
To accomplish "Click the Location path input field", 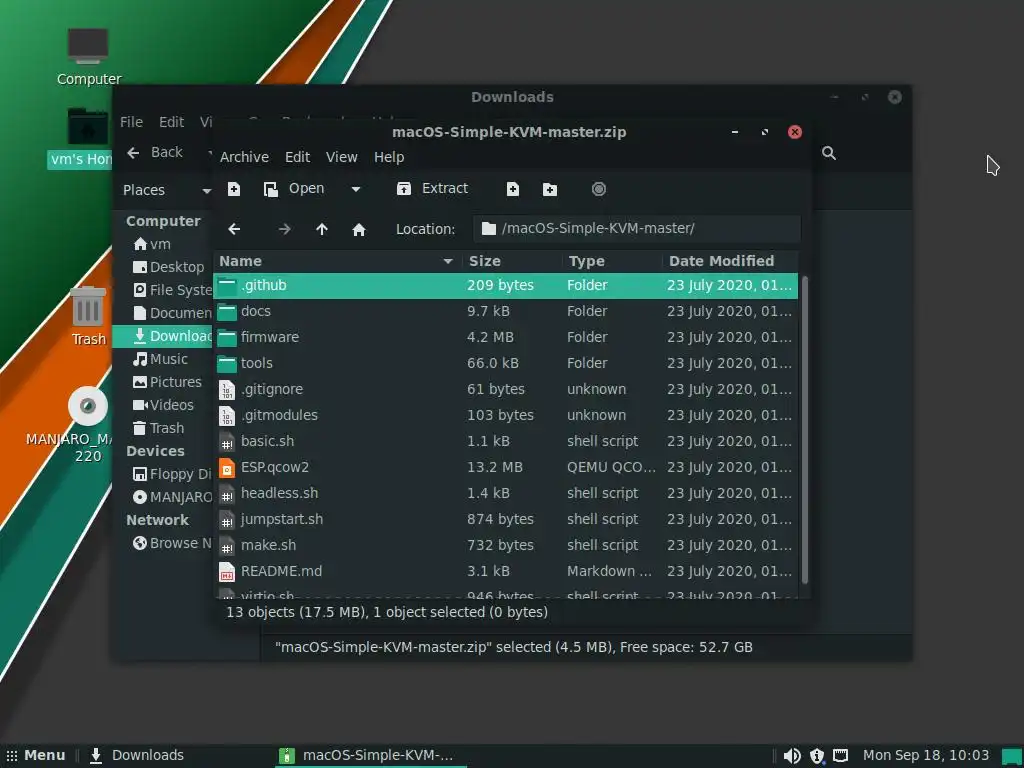I will point(637,229).
